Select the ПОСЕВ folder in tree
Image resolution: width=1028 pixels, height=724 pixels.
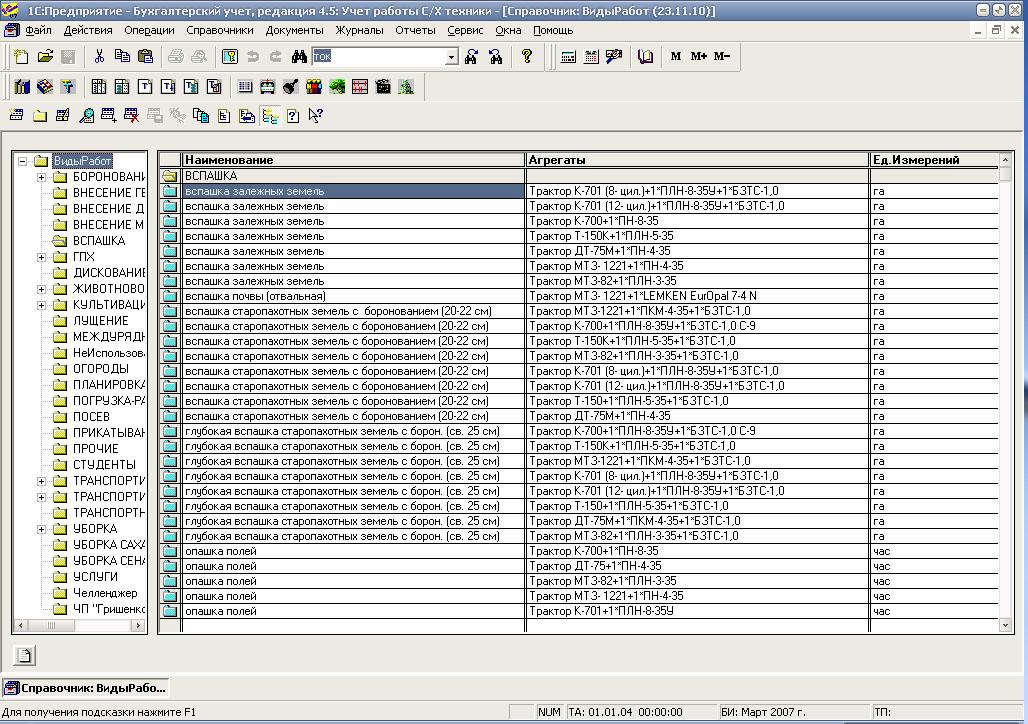point(91,416)
